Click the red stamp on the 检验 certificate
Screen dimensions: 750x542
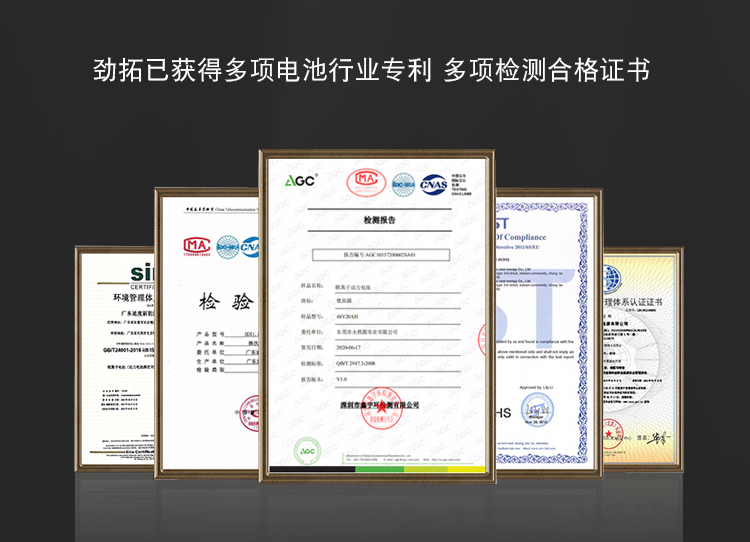click(x=249, y=413)
